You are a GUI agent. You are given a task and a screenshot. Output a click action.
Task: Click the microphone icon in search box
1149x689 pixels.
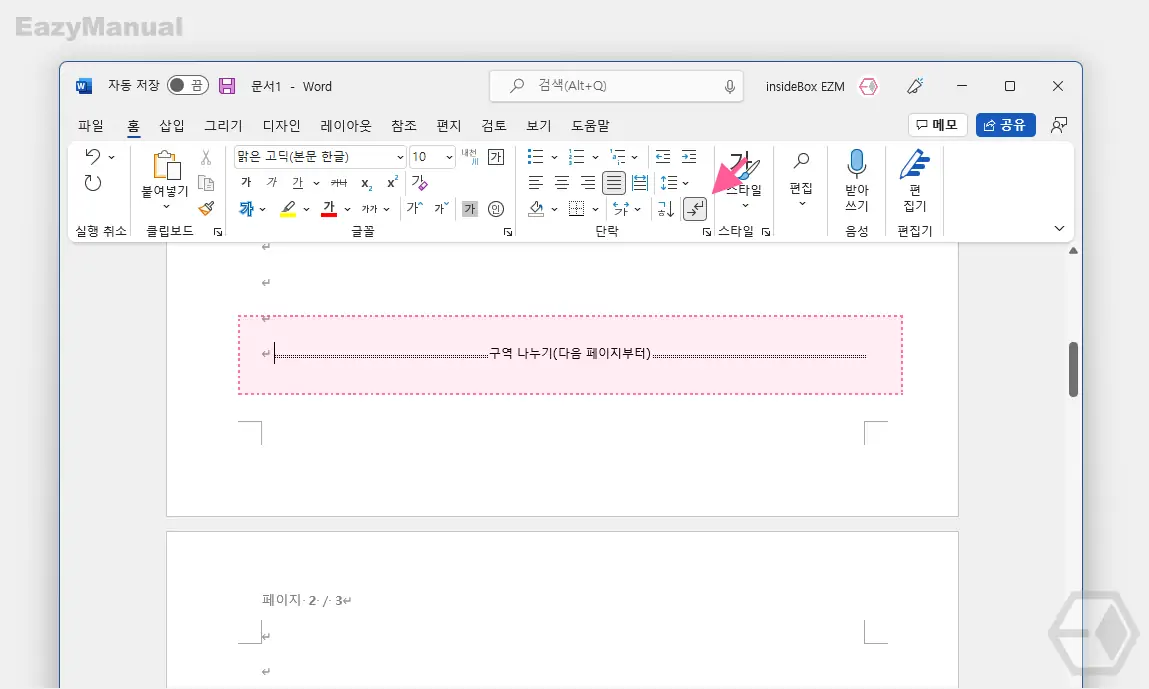click(730, 86)
